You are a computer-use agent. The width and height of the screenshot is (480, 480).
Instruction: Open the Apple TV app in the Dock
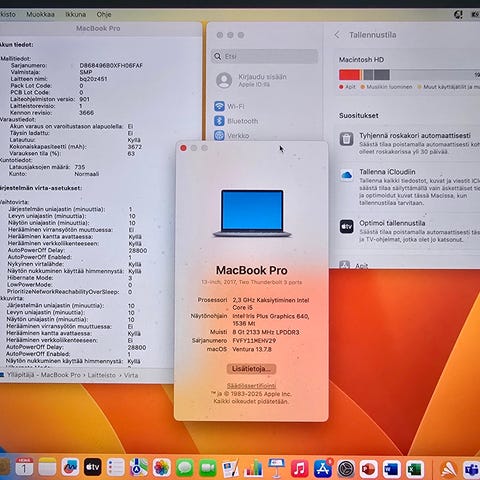(x=93, y=467)
